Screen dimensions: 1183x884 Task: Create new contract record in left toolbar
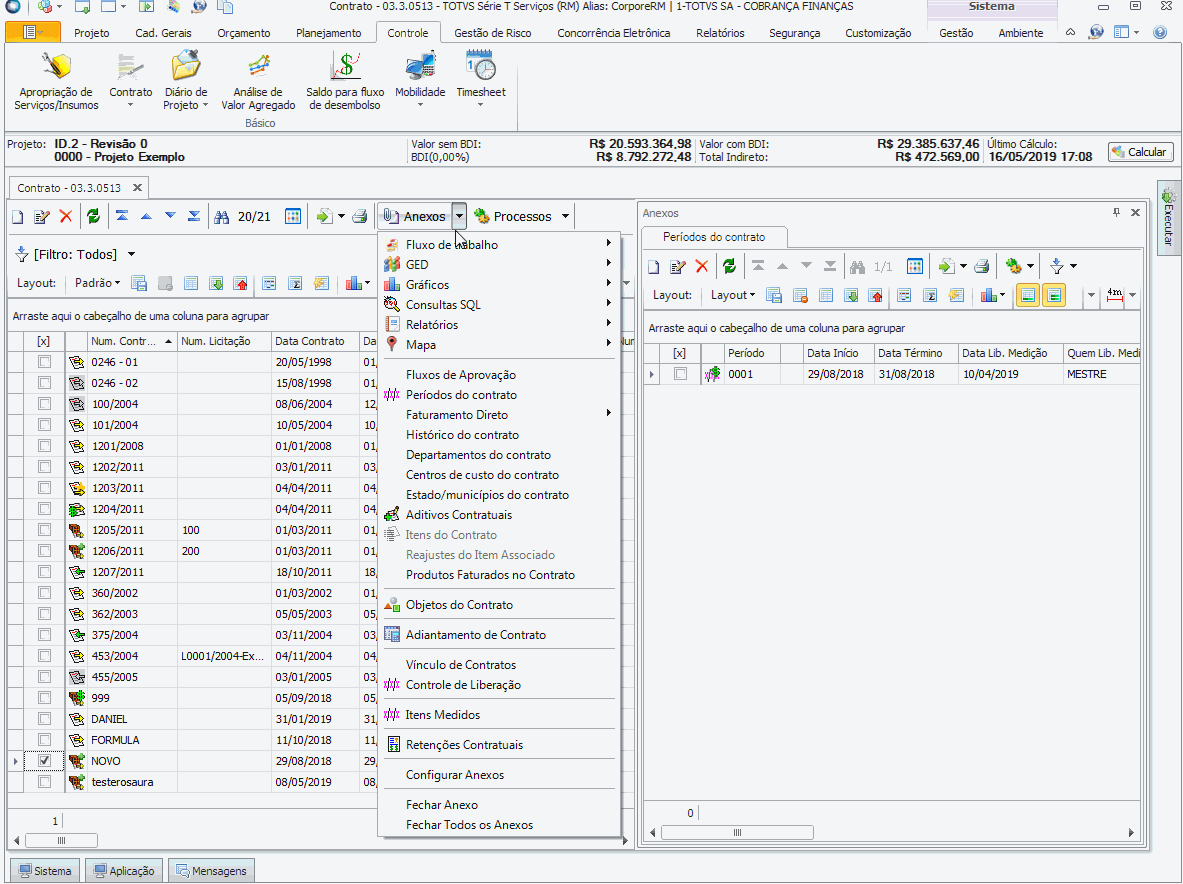click(x=18, y=217)
